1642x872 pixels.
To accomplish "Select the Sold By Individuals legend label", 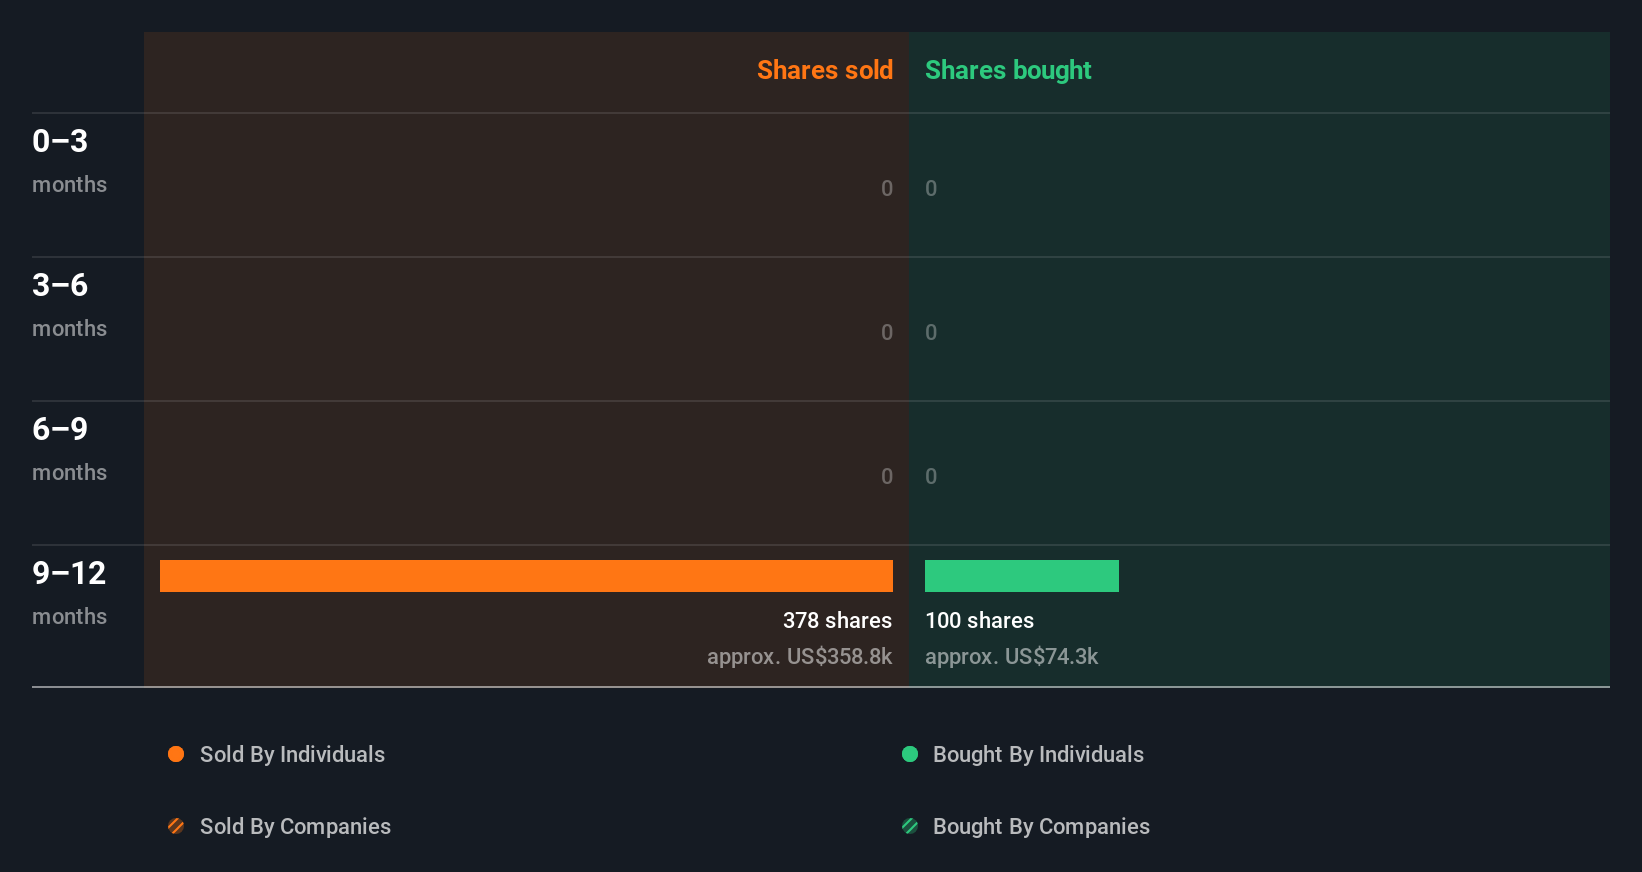I will [x=292, y=755].
